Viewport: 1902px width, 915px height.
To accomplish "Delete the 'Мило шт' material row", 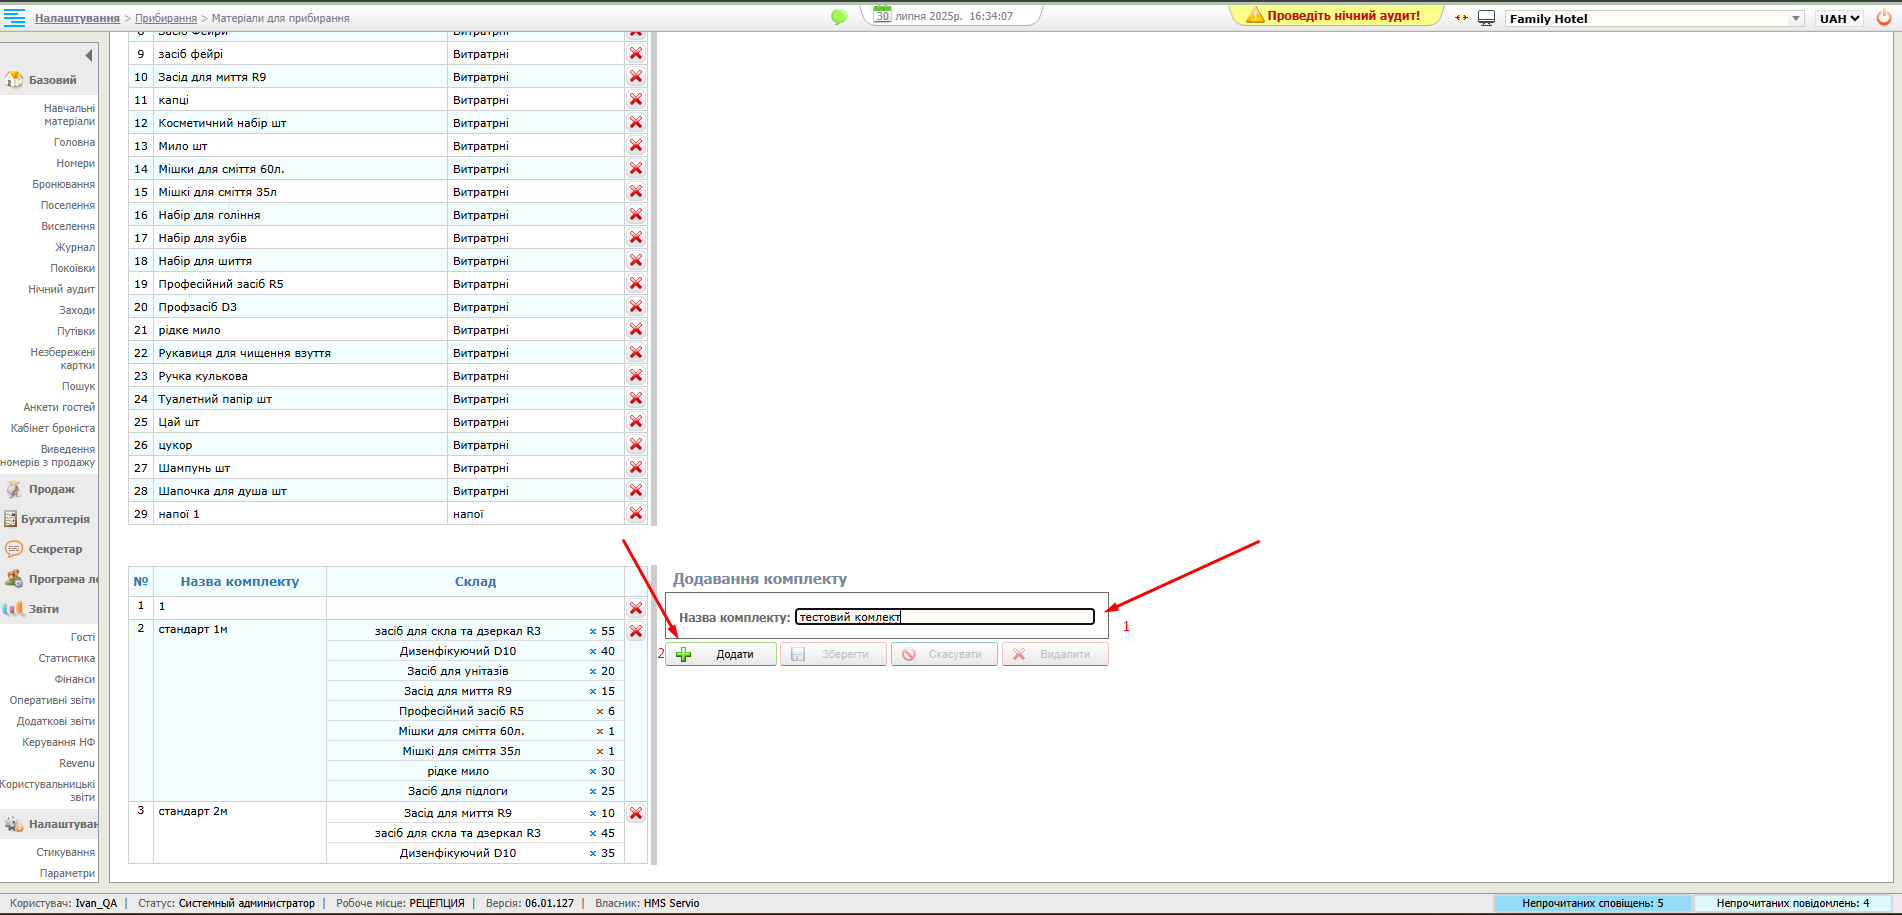I will tap(636, 146).
